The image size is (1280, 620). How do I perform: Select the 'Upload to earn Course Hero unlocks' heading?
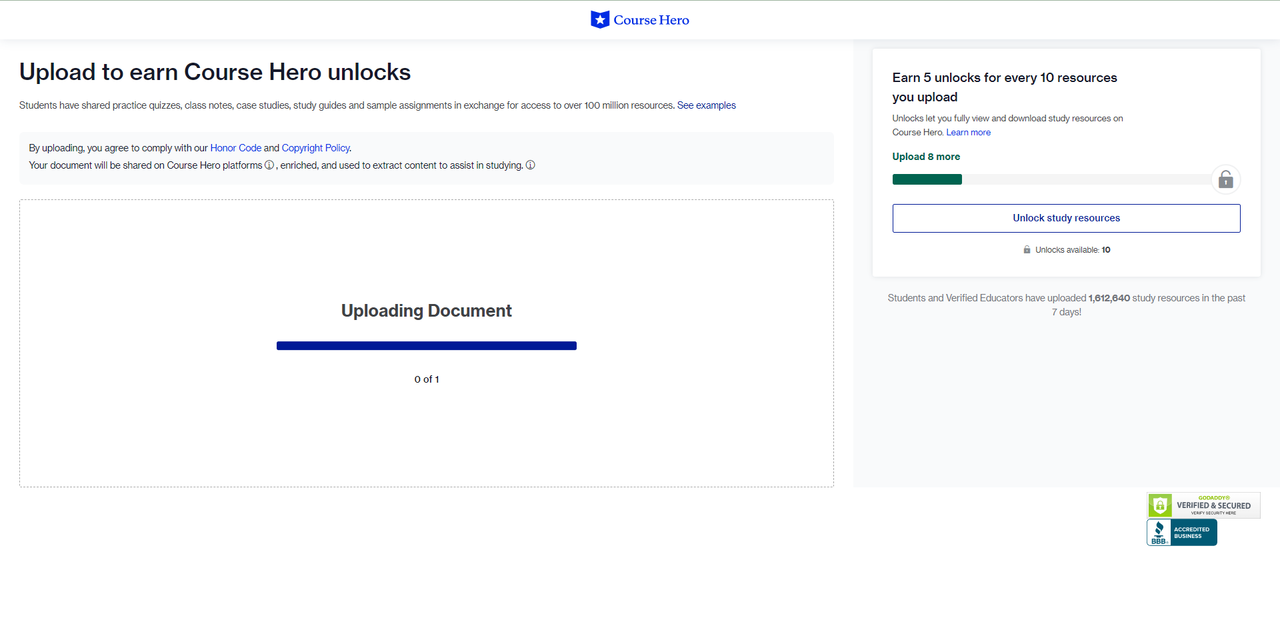(215, 72)
